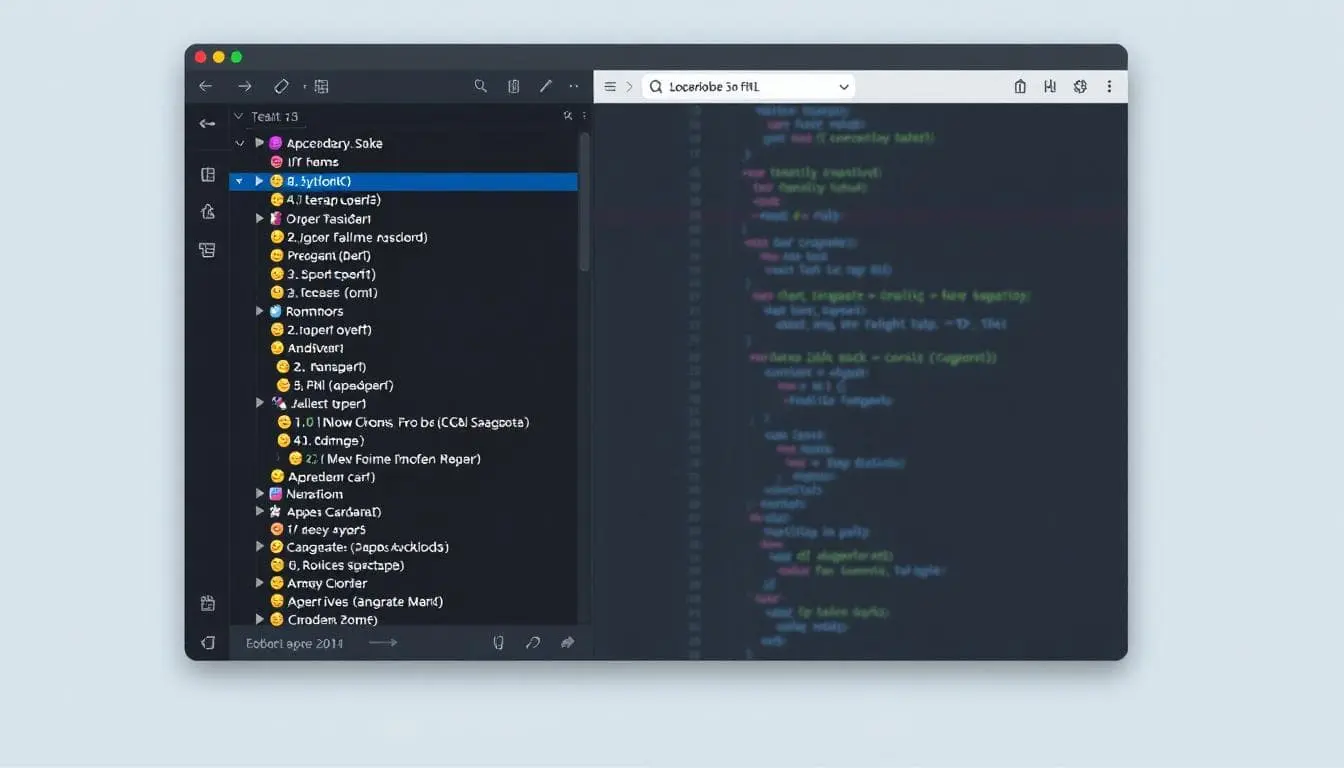Click the Eobact apre 2014 status text

294,643
